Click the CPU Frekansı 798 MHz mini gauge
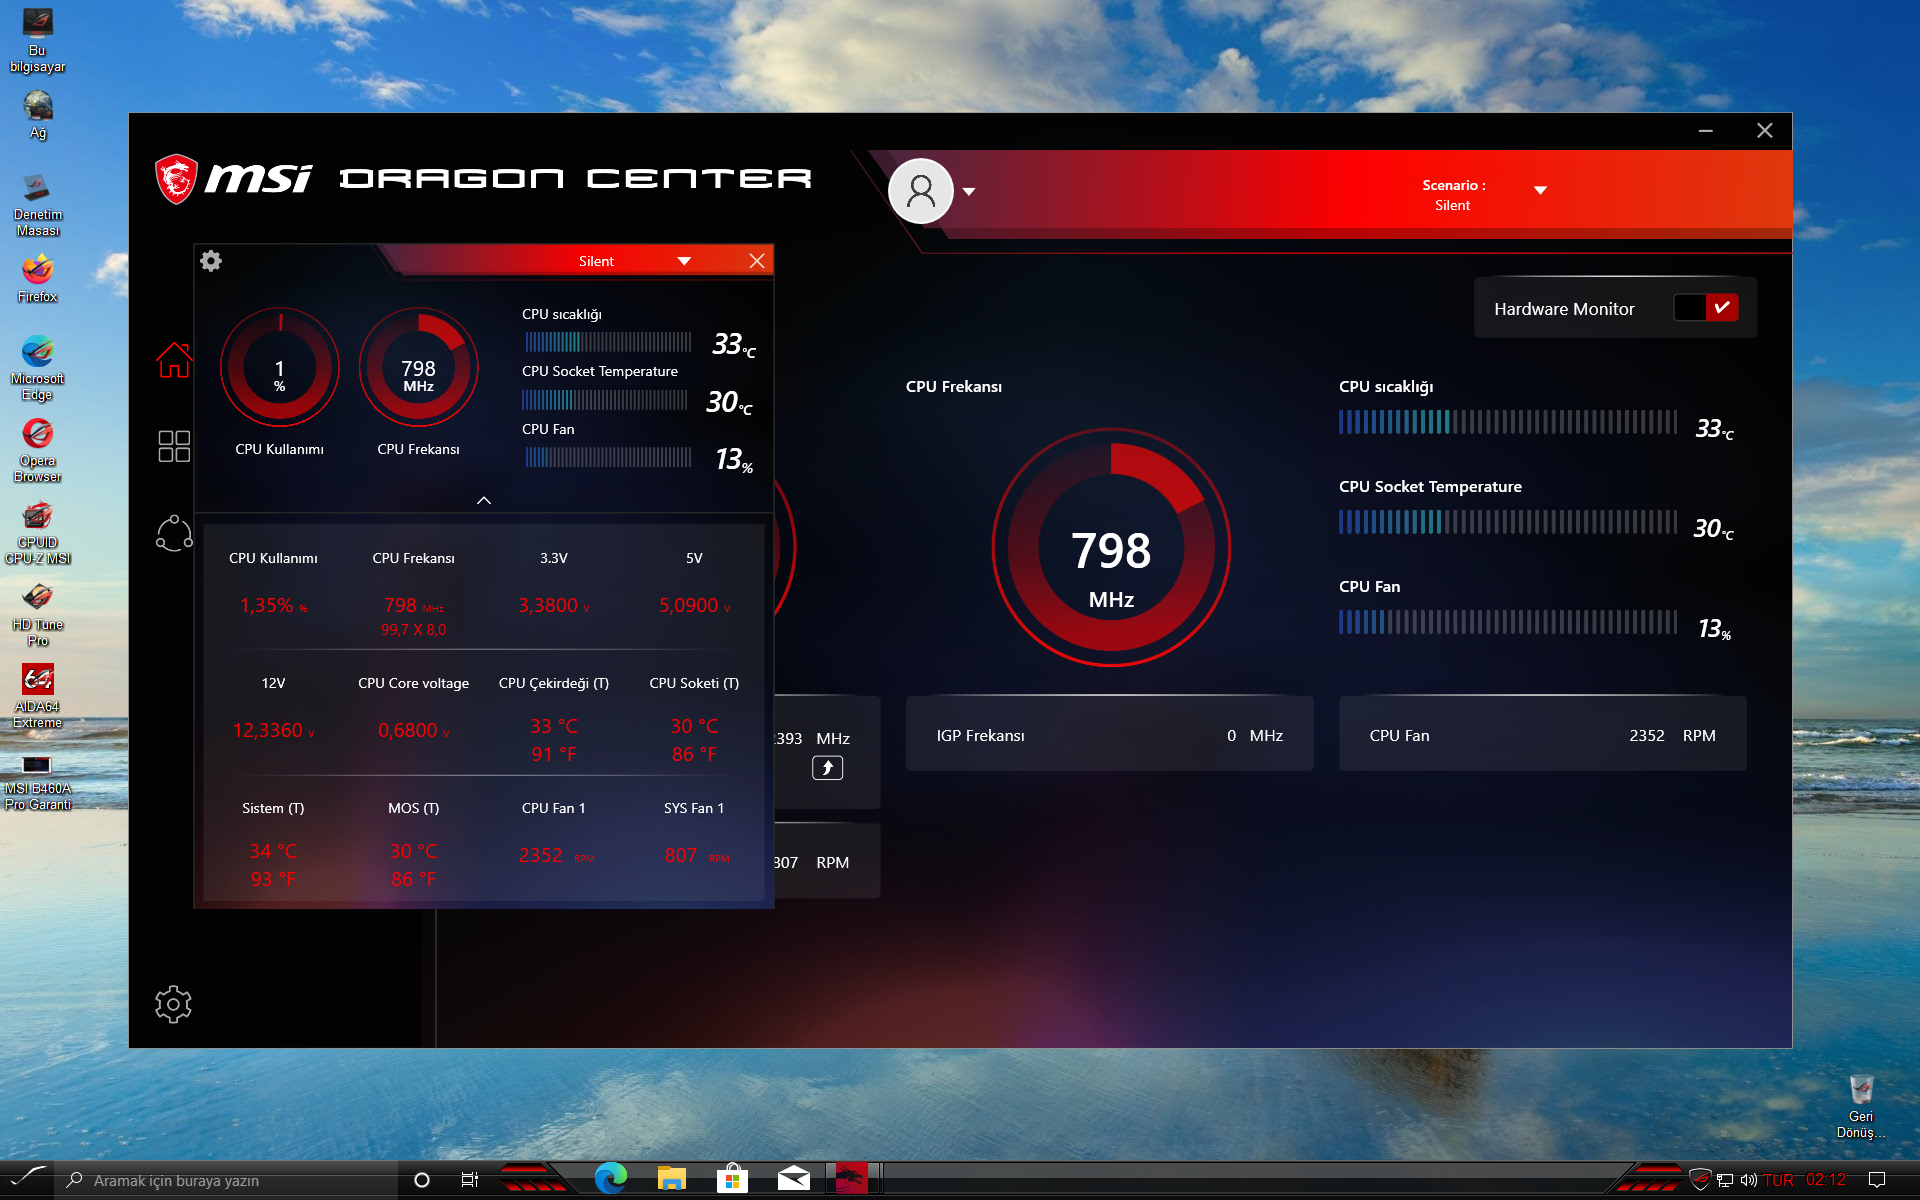1920x1200 pixels. click(418, 368)
